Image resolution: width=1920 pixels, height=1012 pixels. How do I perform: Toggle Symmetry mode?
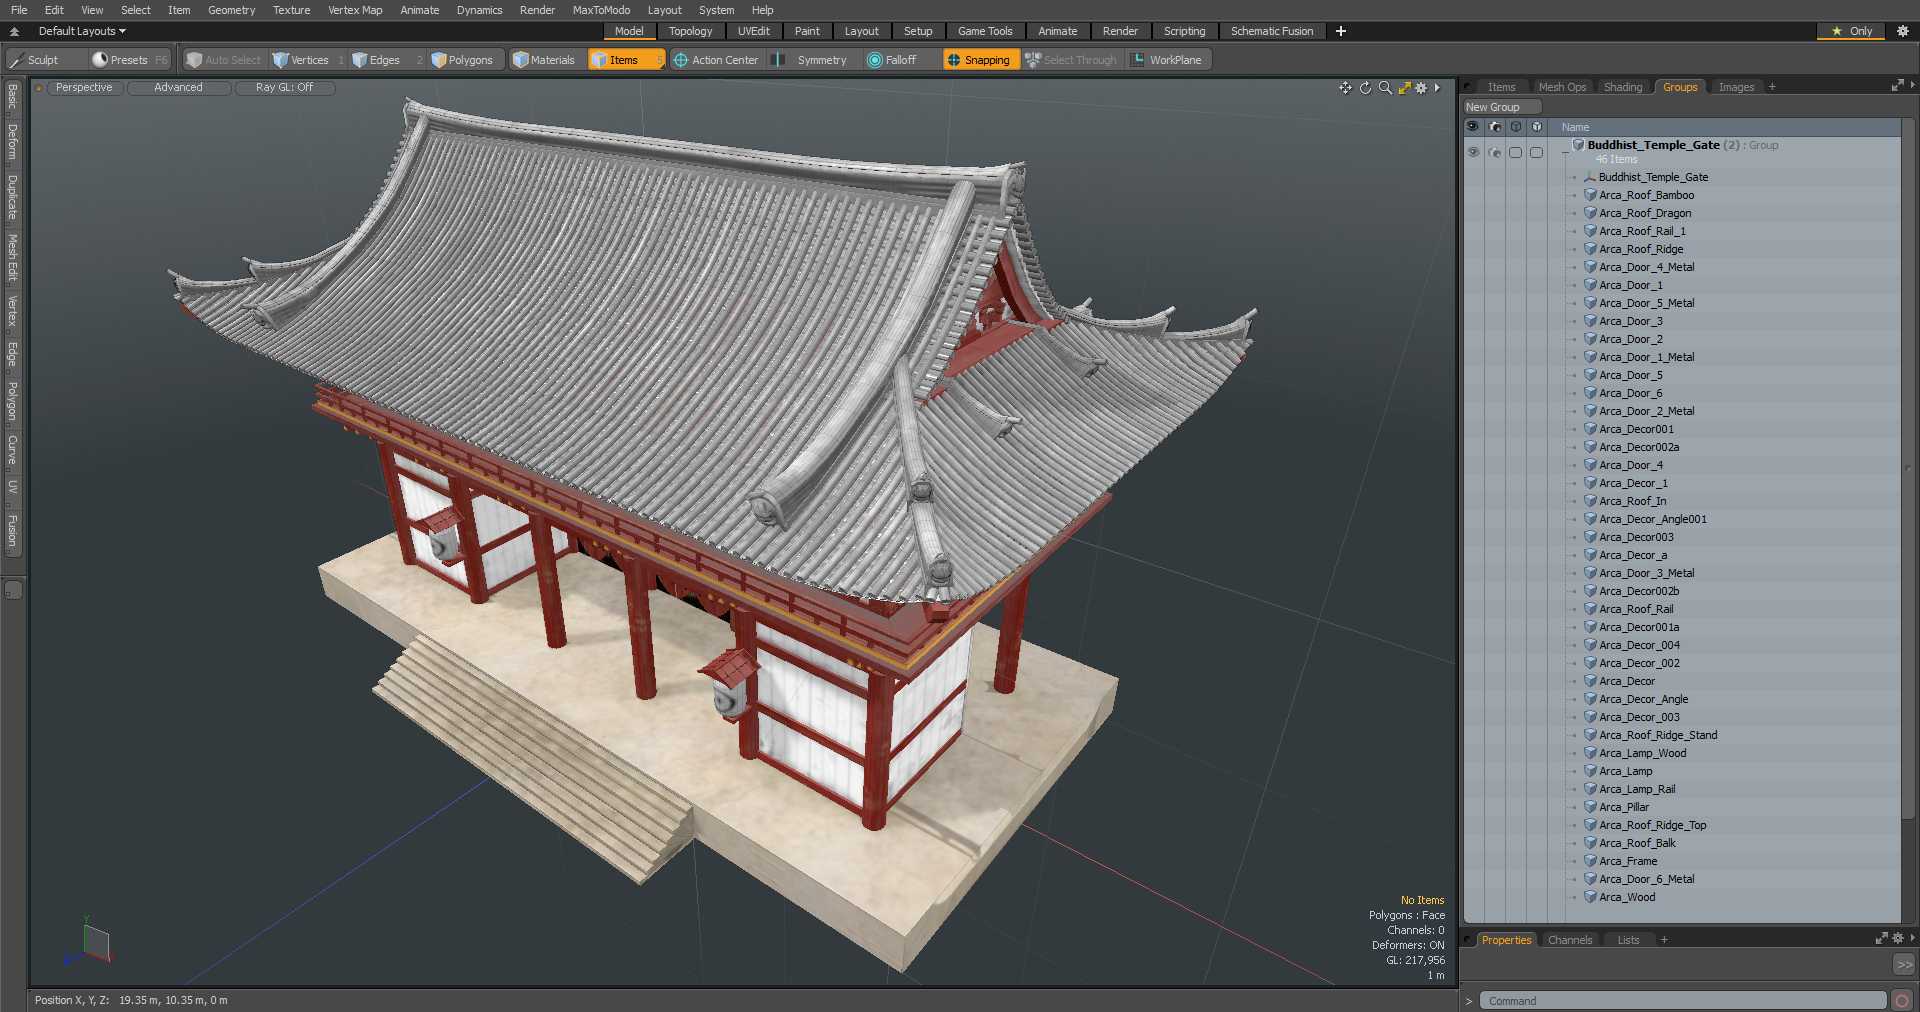coord(812,60)
